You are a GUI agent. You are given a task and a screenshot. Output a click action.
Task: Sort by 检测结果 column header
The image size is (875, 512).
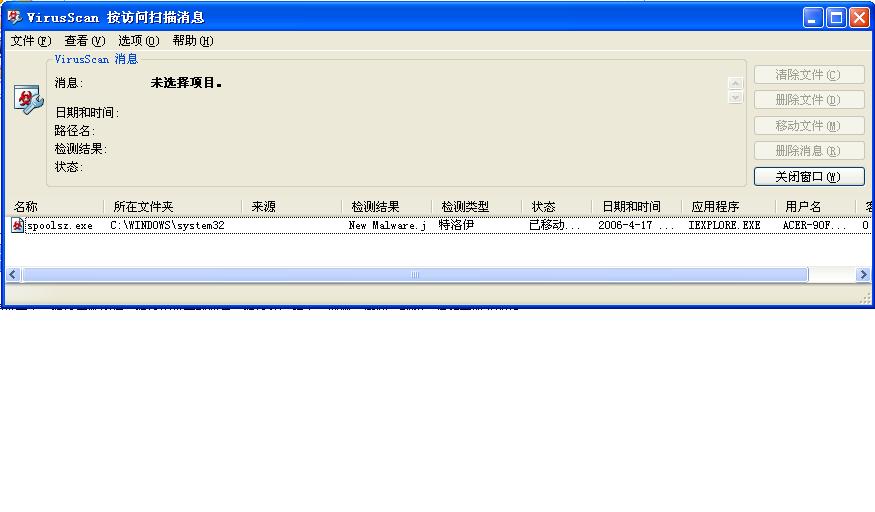(387, 206)
